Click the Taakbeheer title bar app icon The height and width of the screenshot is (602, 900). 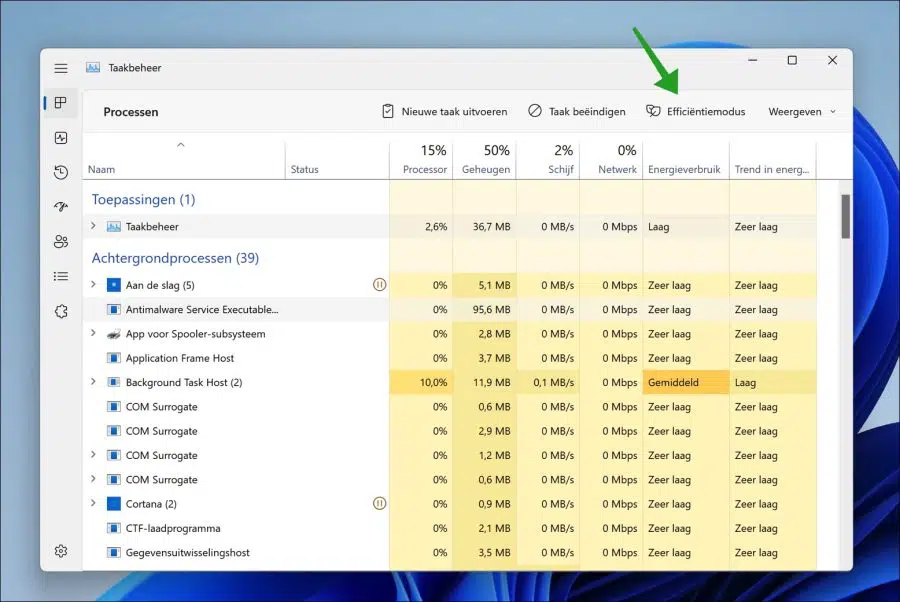tap(93, 68)
